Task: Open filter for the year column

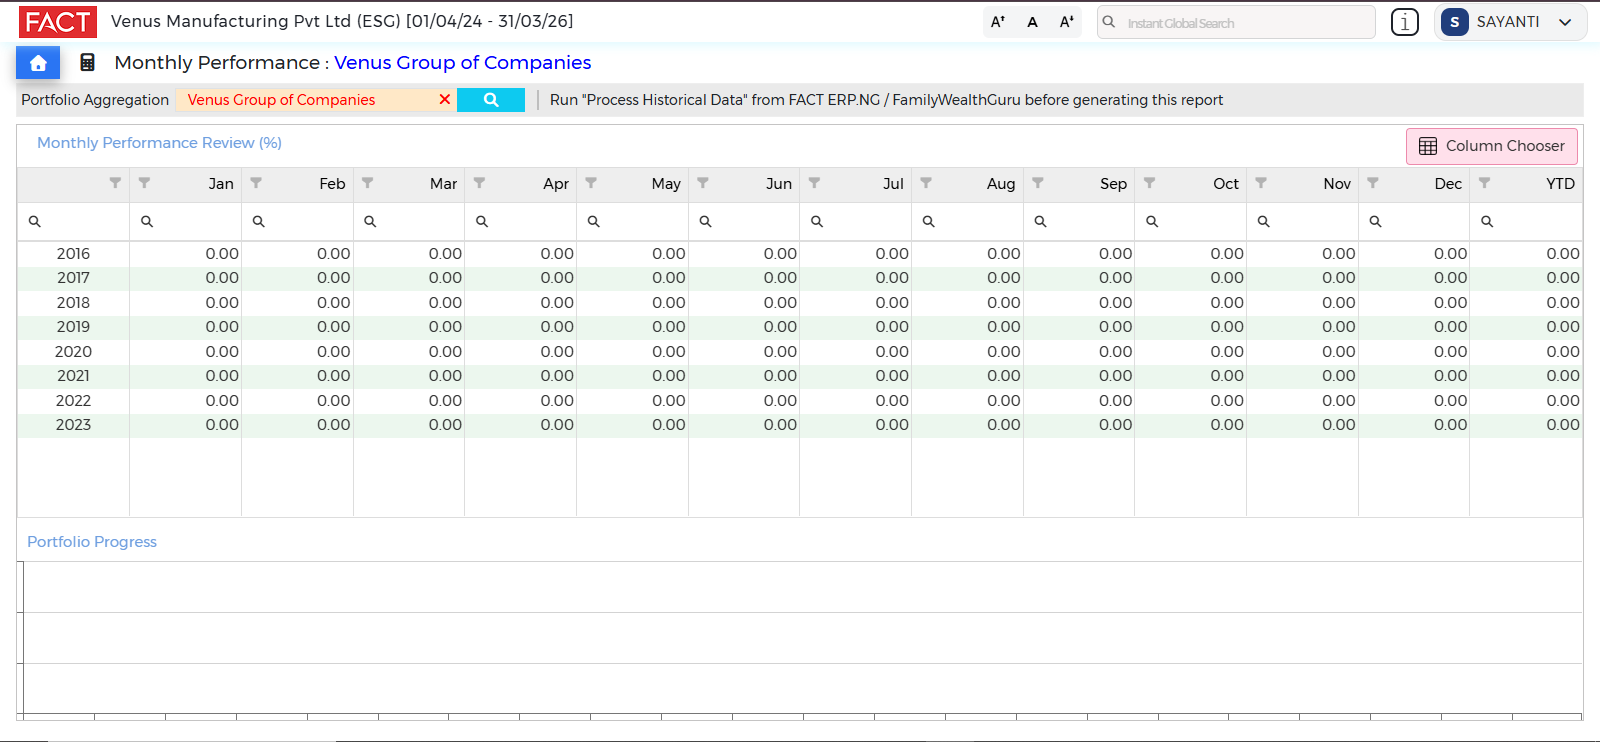Action: pos(115,183)
